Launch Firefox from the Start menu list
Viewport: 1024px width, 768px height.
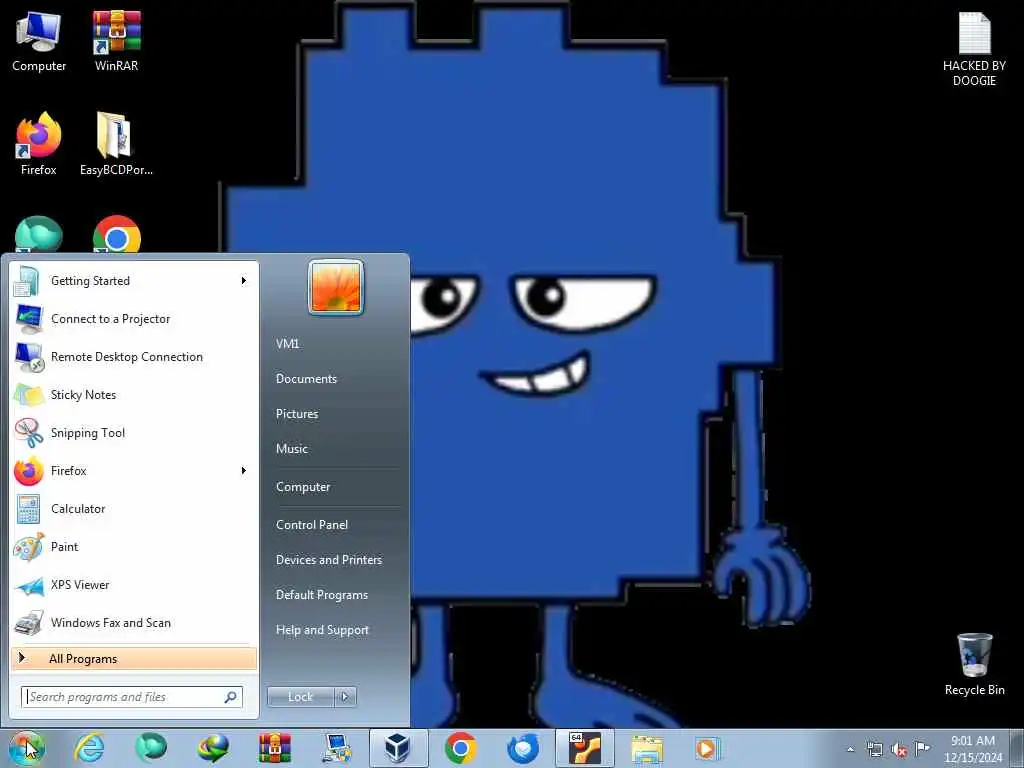coord(124,471)
